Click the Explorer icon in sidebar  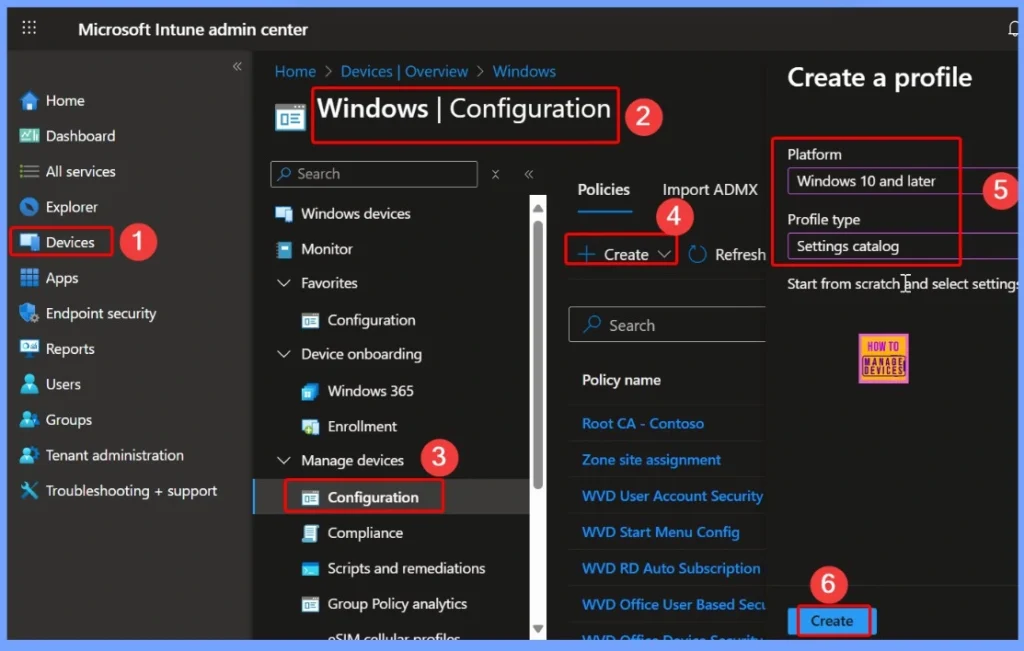(29, 207)
